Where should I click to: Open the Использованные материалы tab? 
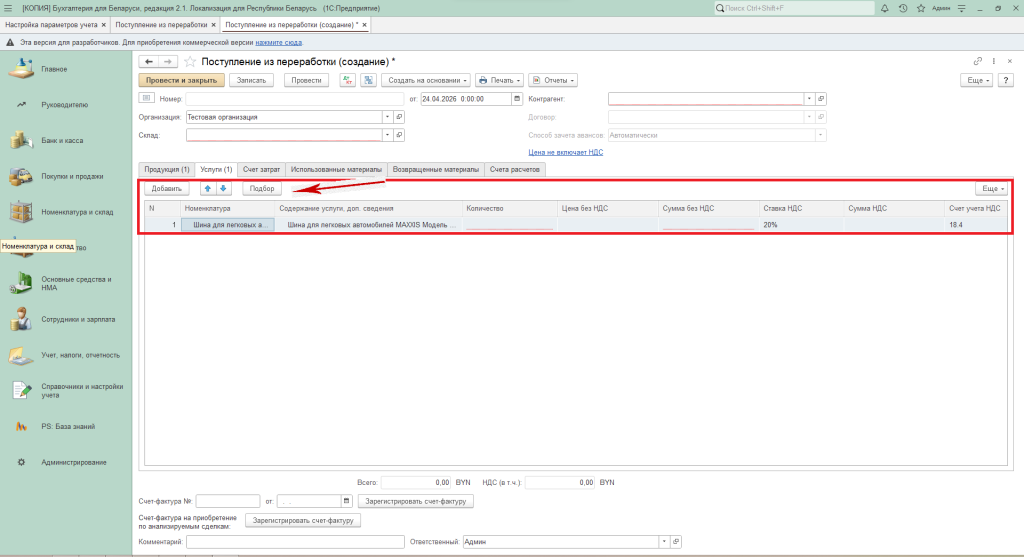pyautogui.click(x=336, y=169)
